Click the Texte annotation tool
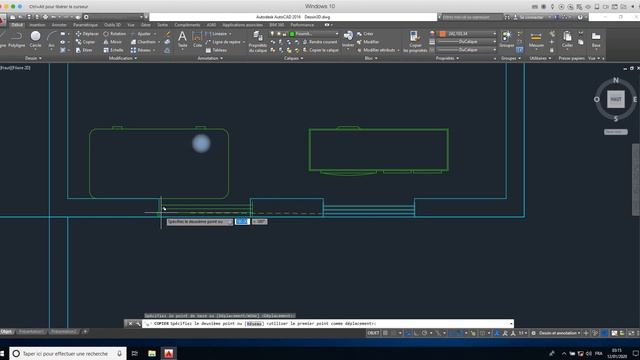The image size is (640, 360). point(182,40)
